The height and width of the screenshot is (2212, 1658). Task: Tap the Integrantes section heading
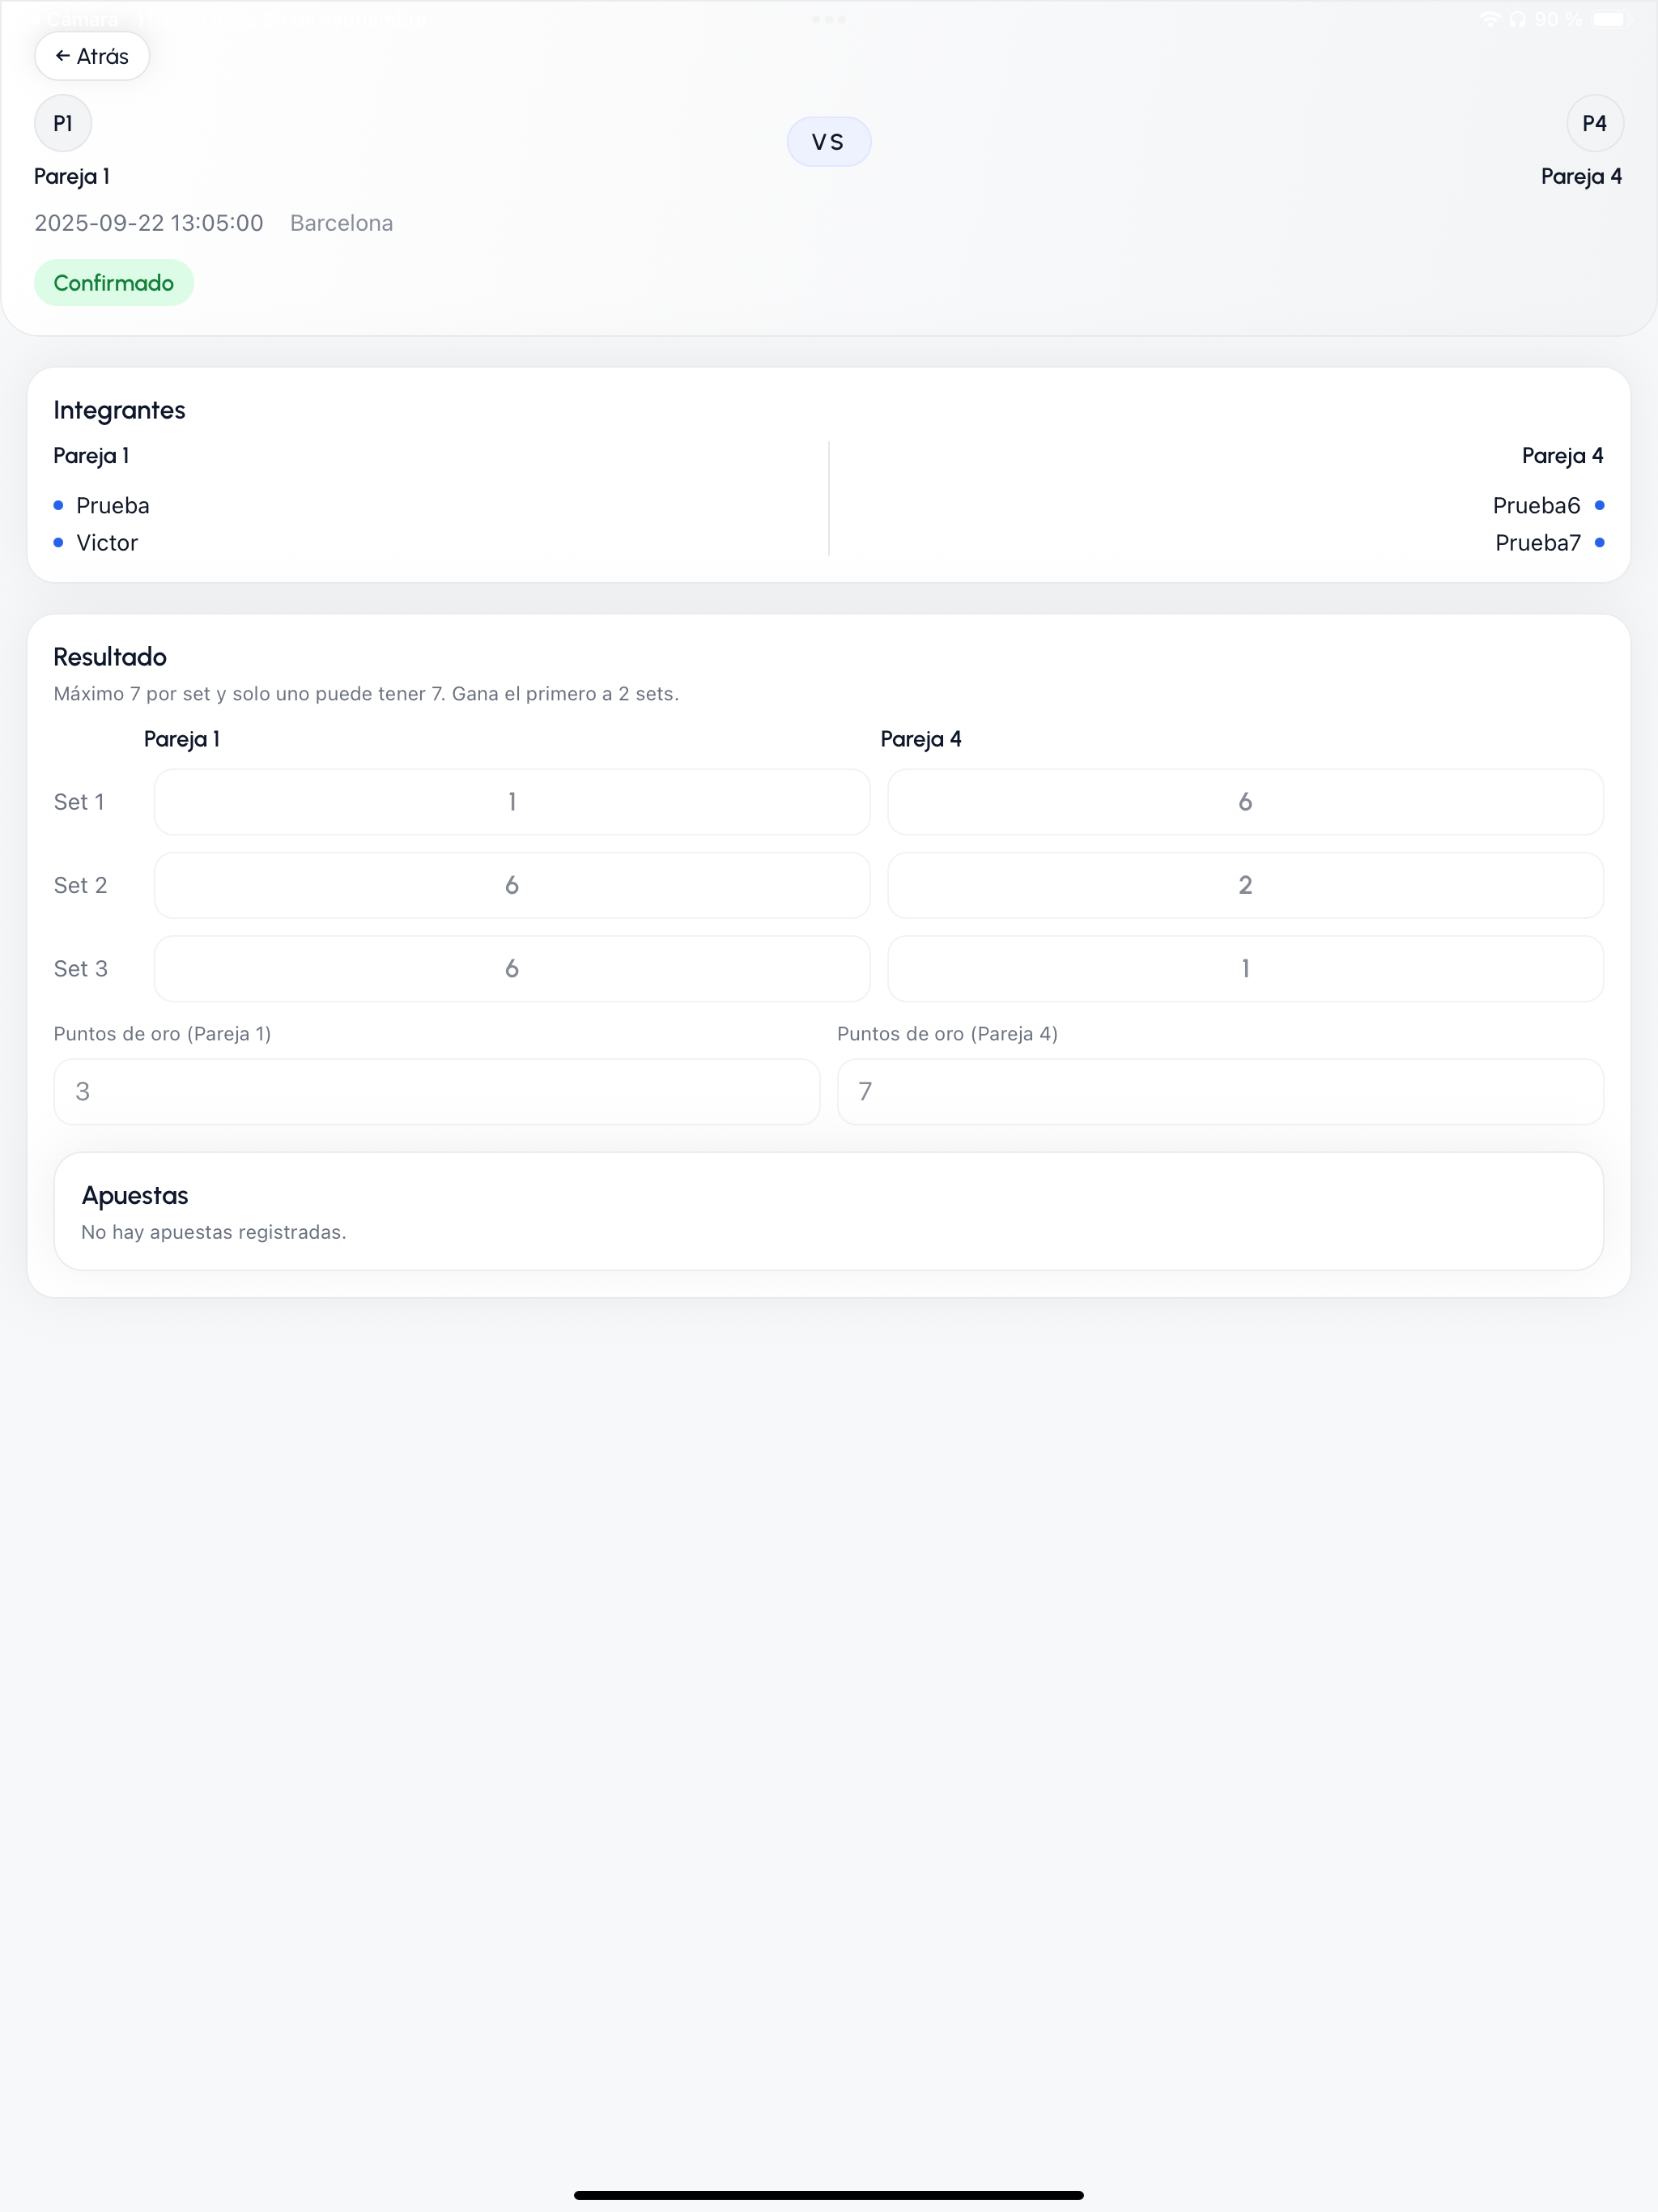click(x=120, y=410)
